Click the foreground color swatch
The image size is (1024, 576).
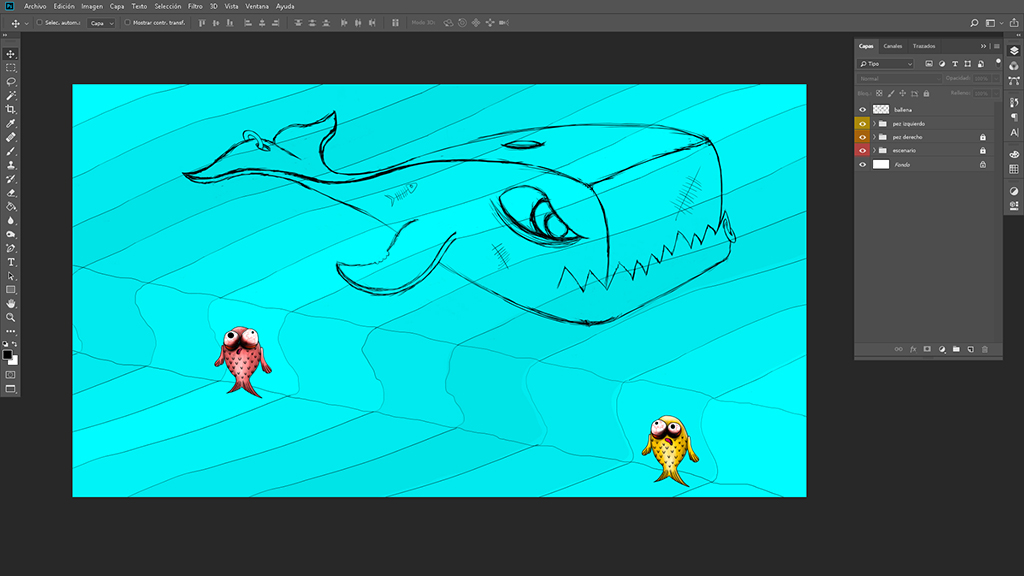click(7, 354)
